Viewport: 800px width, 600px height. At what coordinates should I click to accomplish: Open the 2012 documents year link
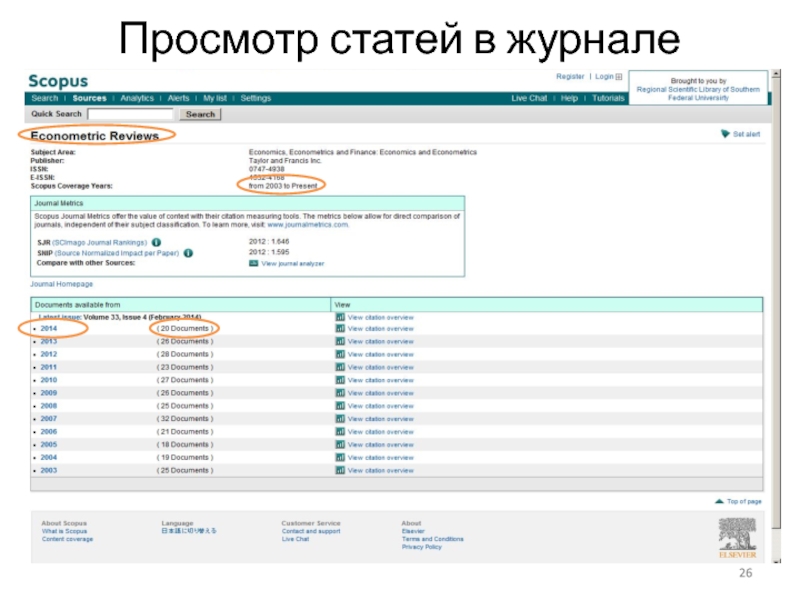48,354
